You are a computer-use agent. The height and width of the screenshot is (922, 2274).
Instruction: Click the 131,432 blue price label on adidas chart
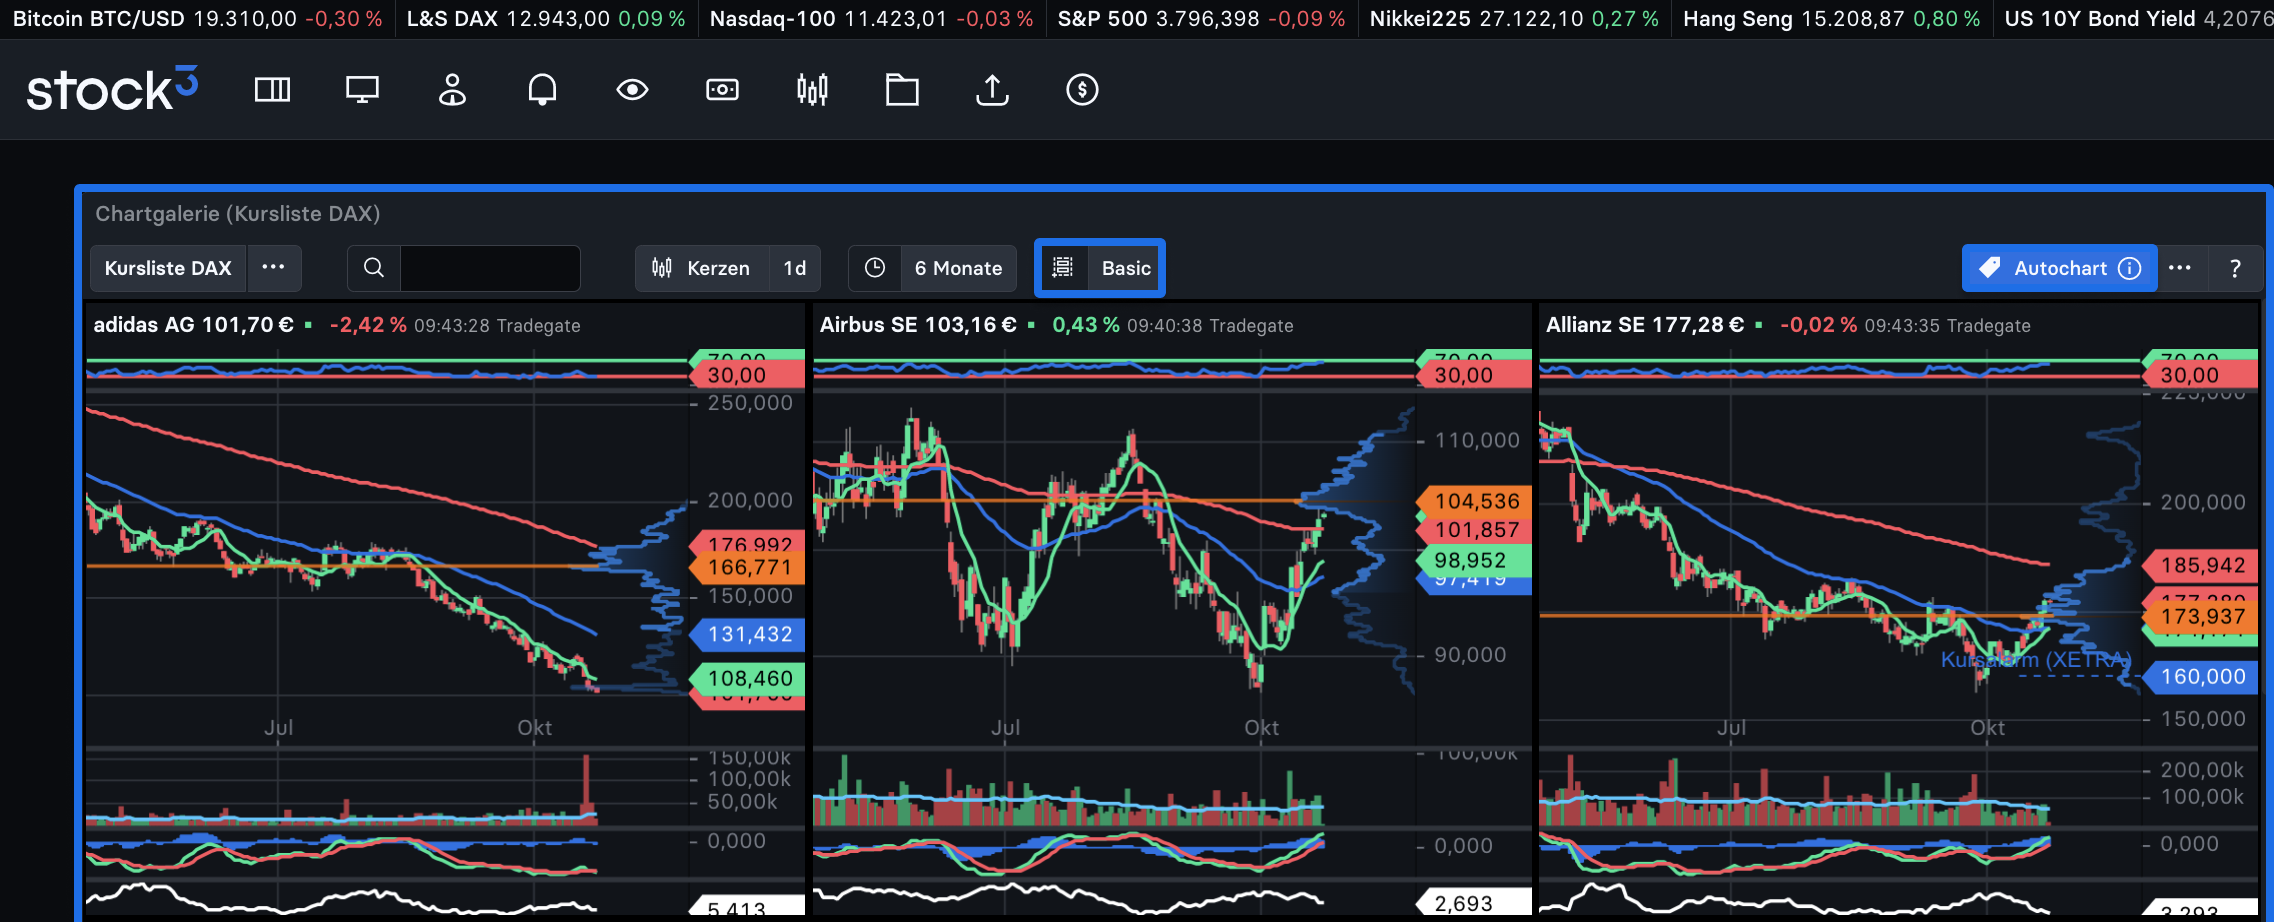[748, 634]
